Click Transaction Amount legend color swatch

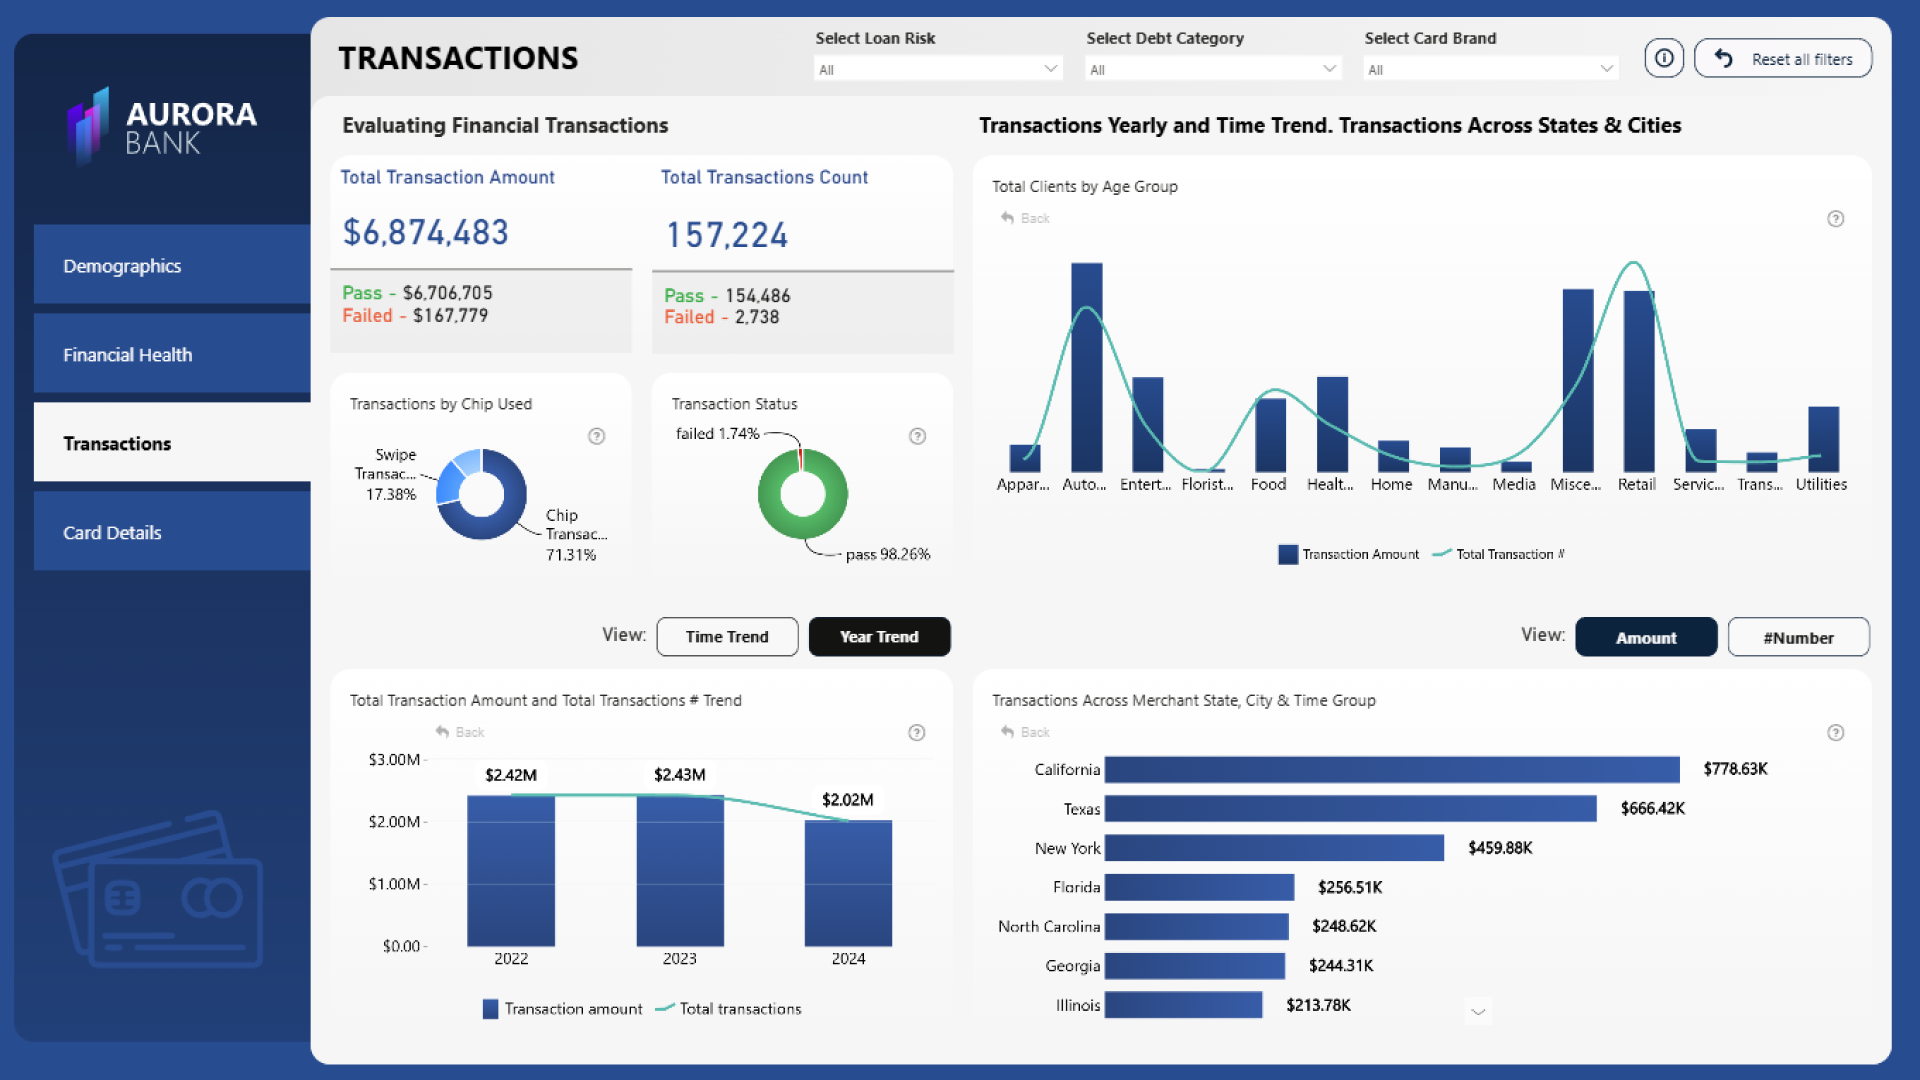coord(1288,555)
